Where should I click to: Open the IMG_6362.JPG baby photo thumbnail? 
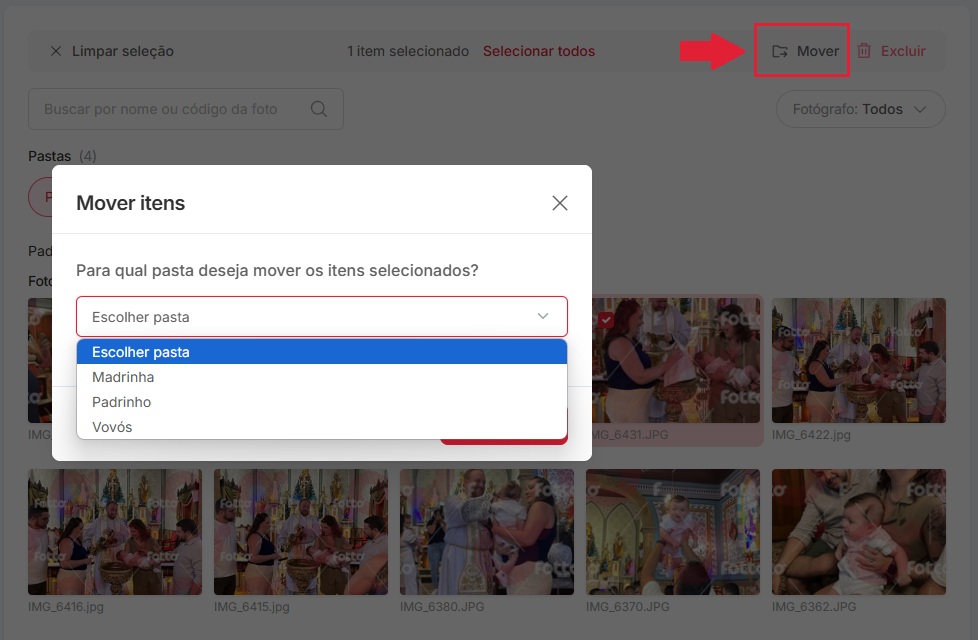click(x=858, y=531)
